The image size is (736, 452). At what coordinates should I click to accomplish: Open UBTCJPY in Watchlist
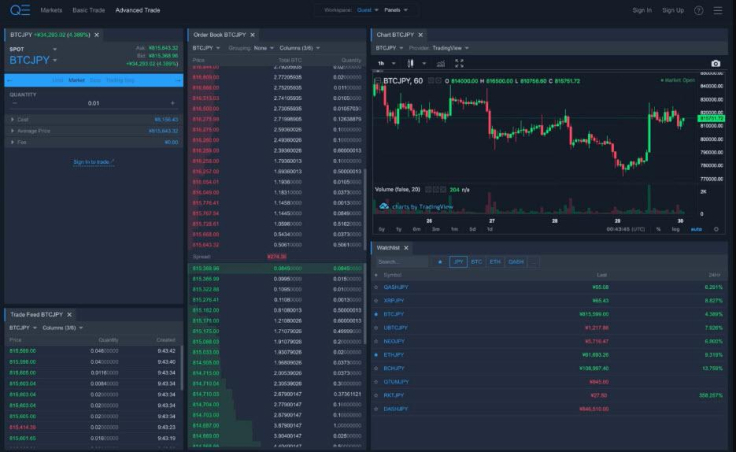click(395, 328)
